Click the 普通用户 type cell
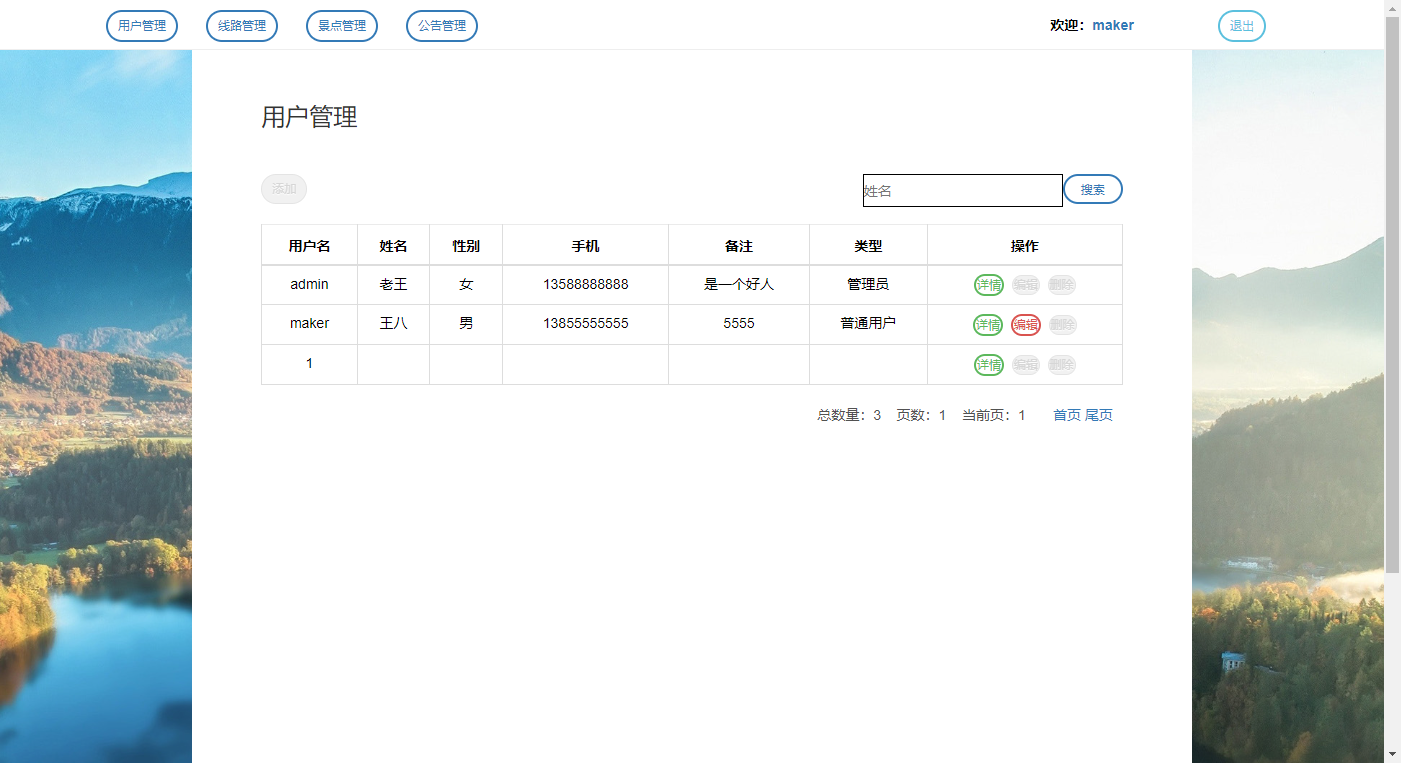 point(868,323)
